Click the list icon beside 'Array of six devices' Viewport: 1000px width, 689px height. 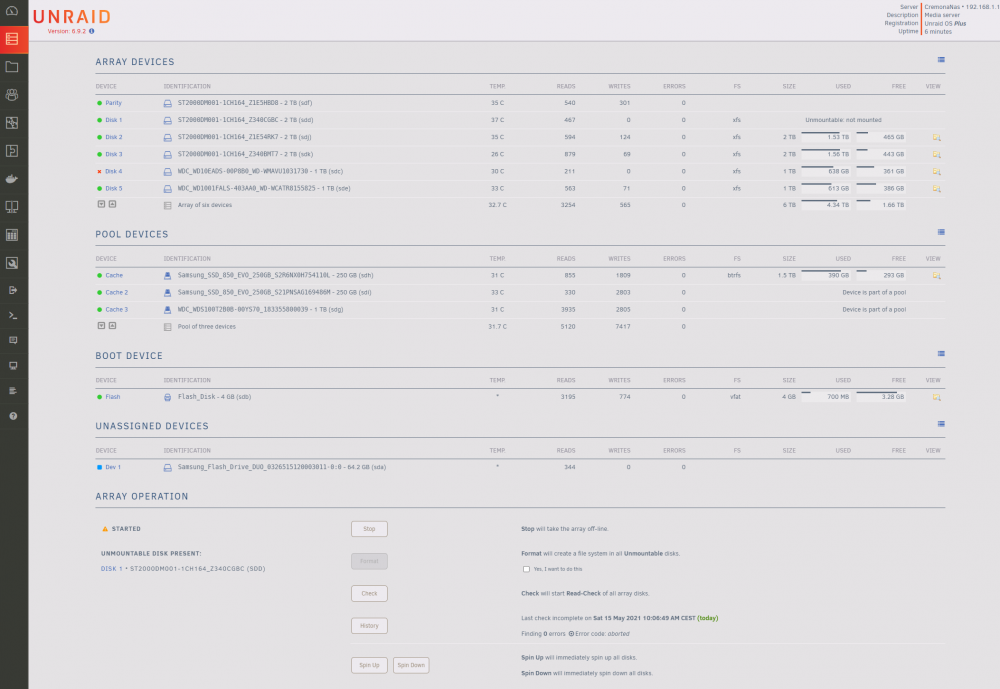click(167, 205)
